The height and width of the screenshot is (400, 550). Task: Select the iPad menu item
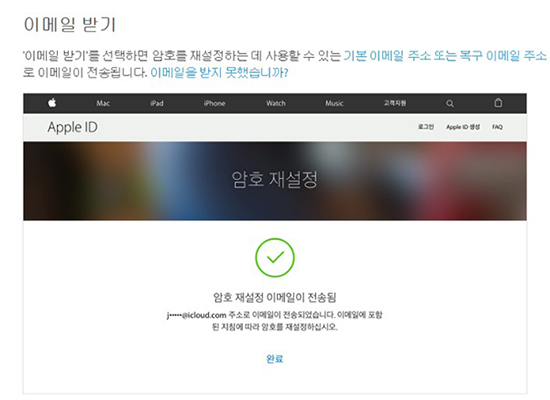pos(156,103)
